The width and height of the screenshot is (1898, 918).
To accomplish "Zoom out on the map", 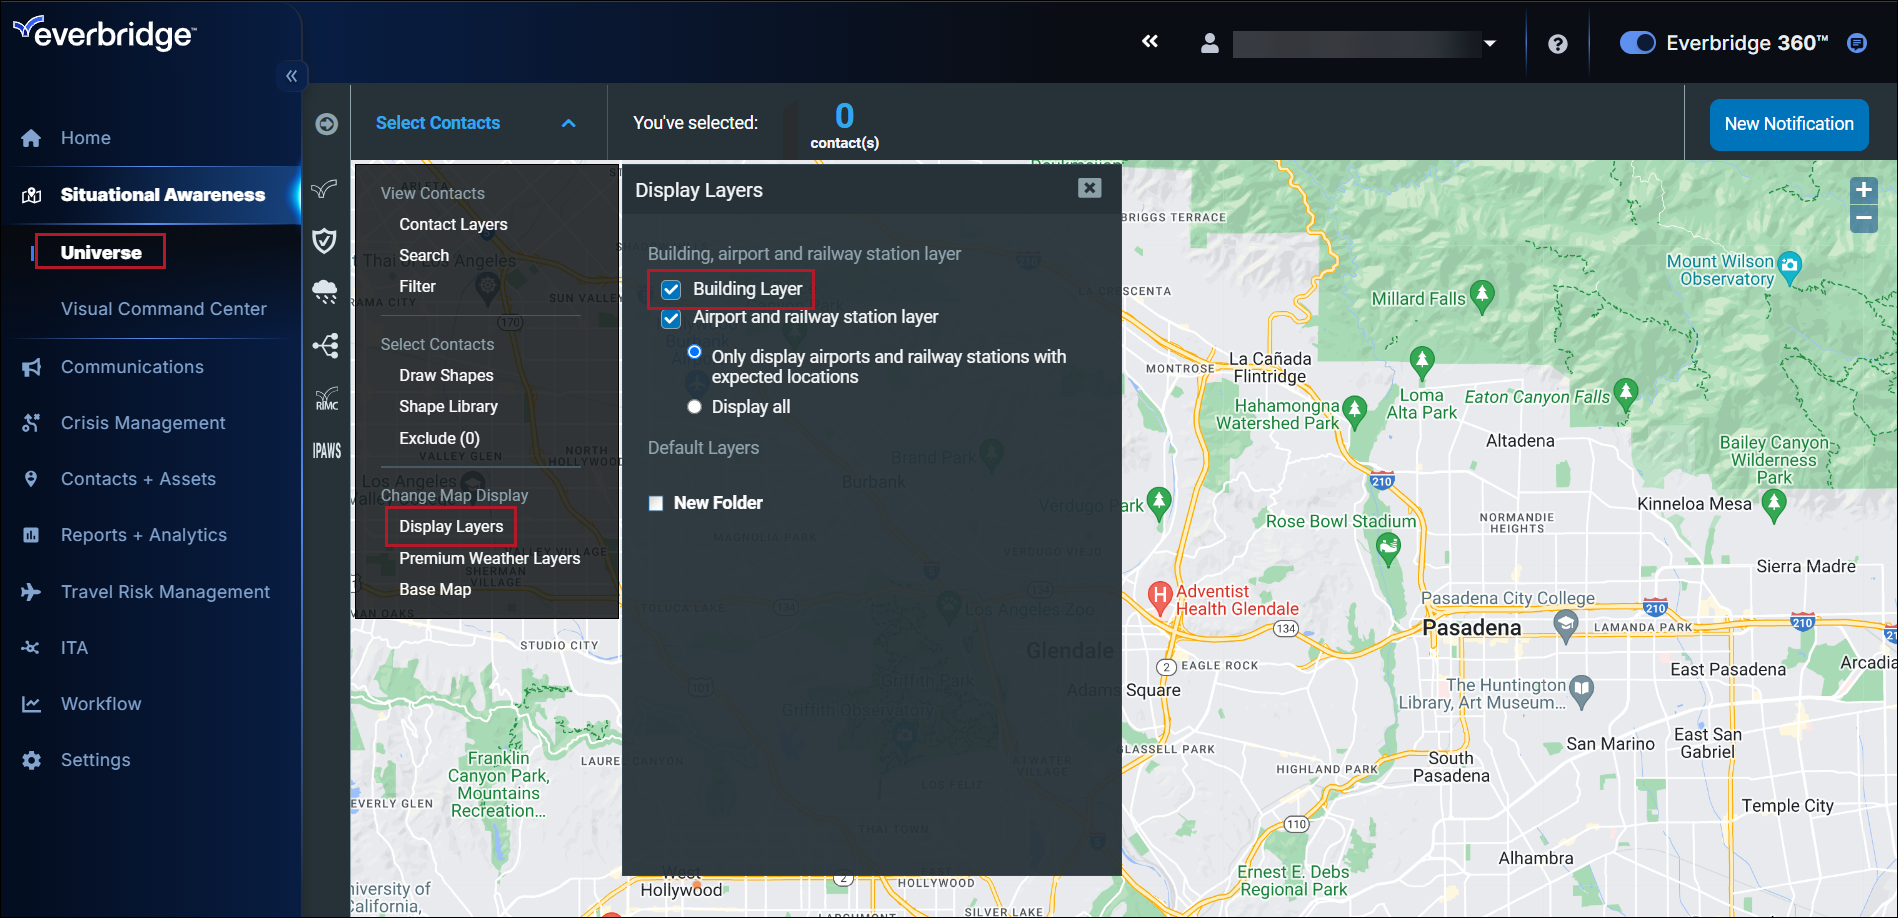I will (x=1864, y=218).
